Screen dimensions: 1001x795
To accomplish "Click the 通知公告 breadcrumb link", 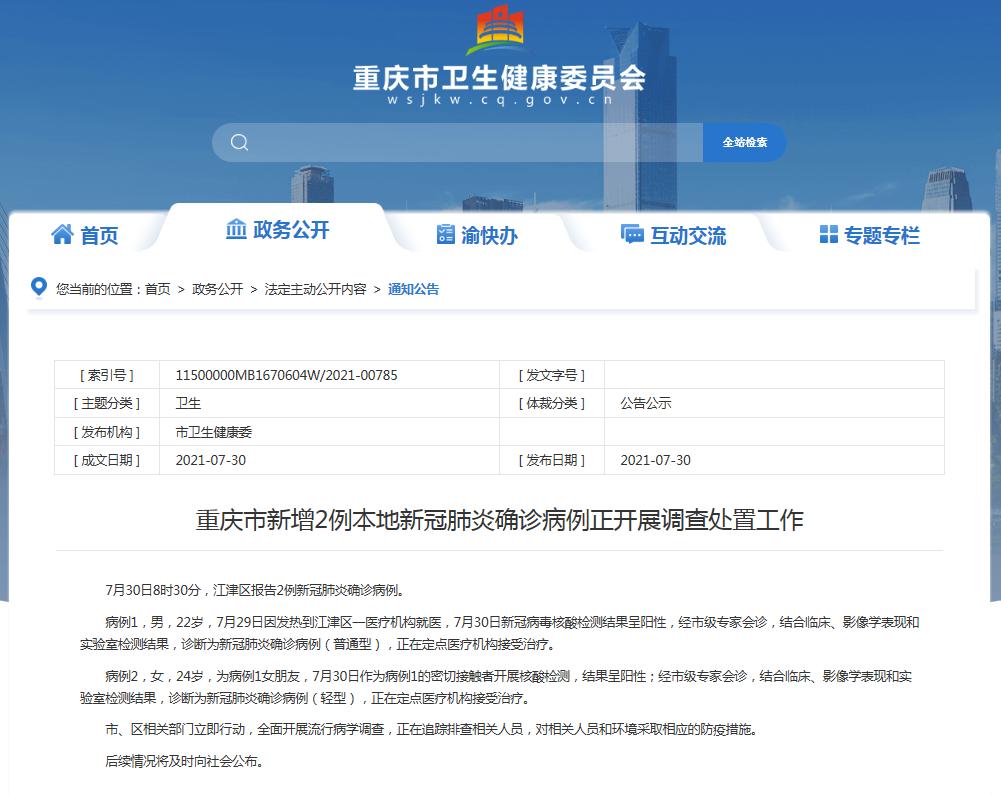I will pos(413,289).
